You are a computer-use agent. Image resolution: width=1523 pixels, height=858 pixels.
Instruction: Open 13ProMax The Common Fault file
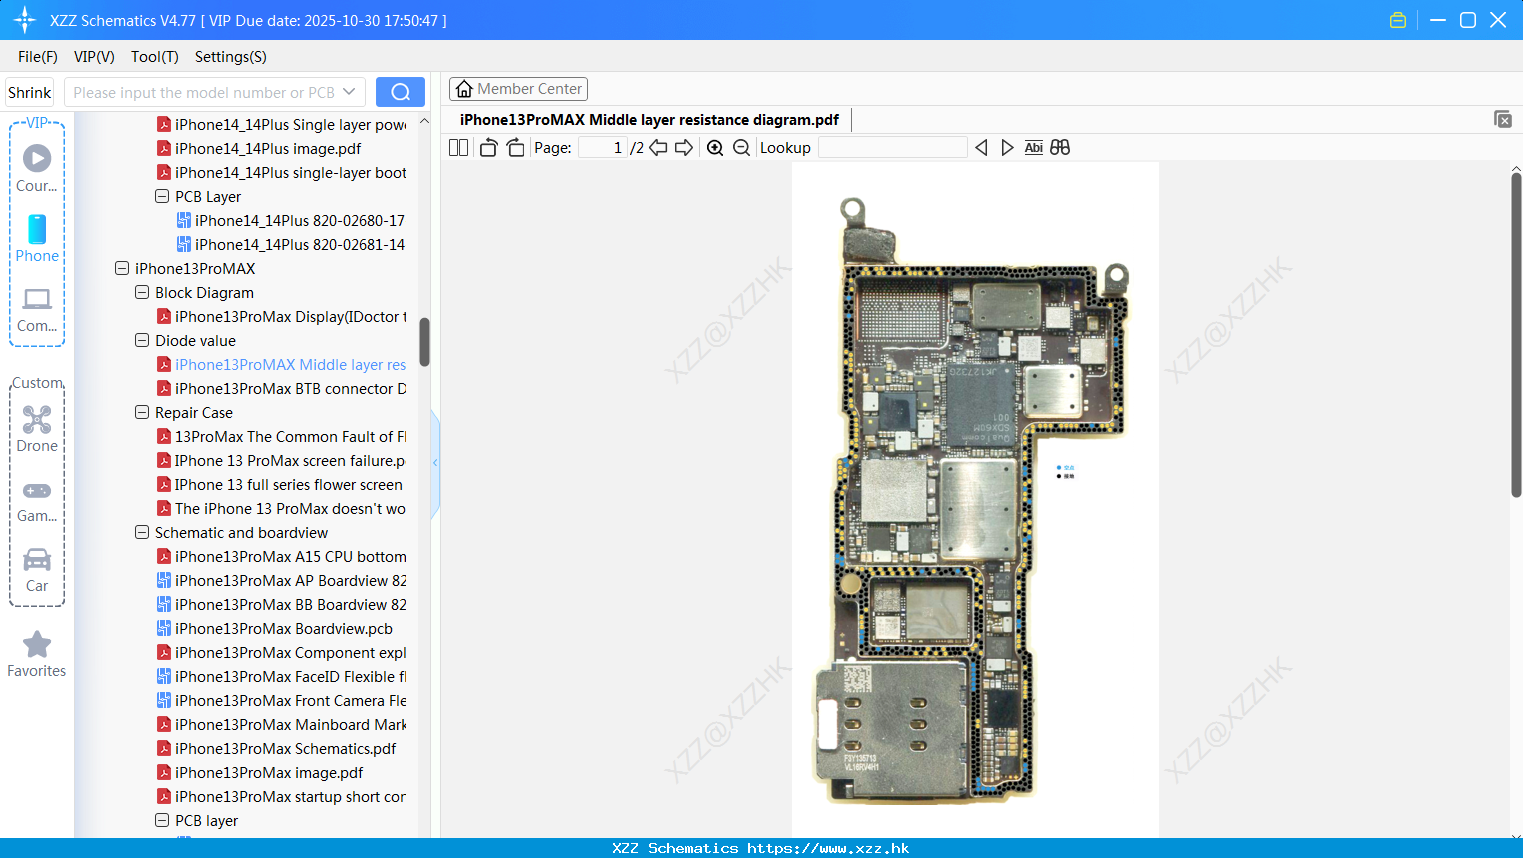pos(290,436)
